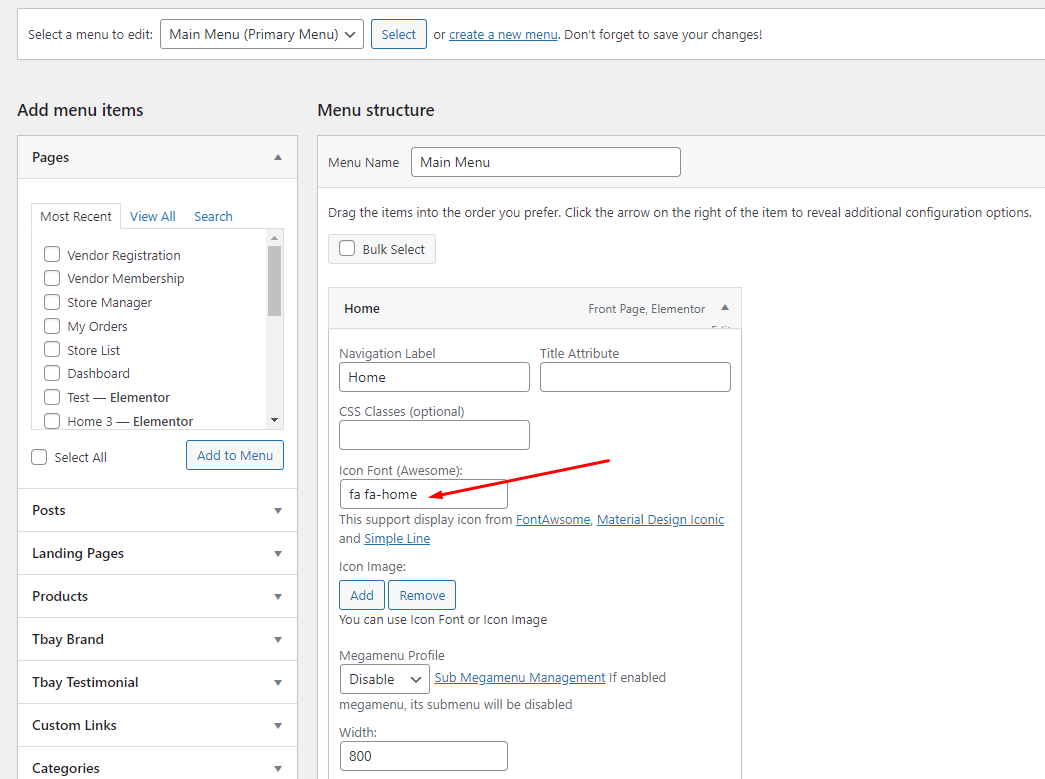Open Sub Megamenu Management link

[520, 678]
